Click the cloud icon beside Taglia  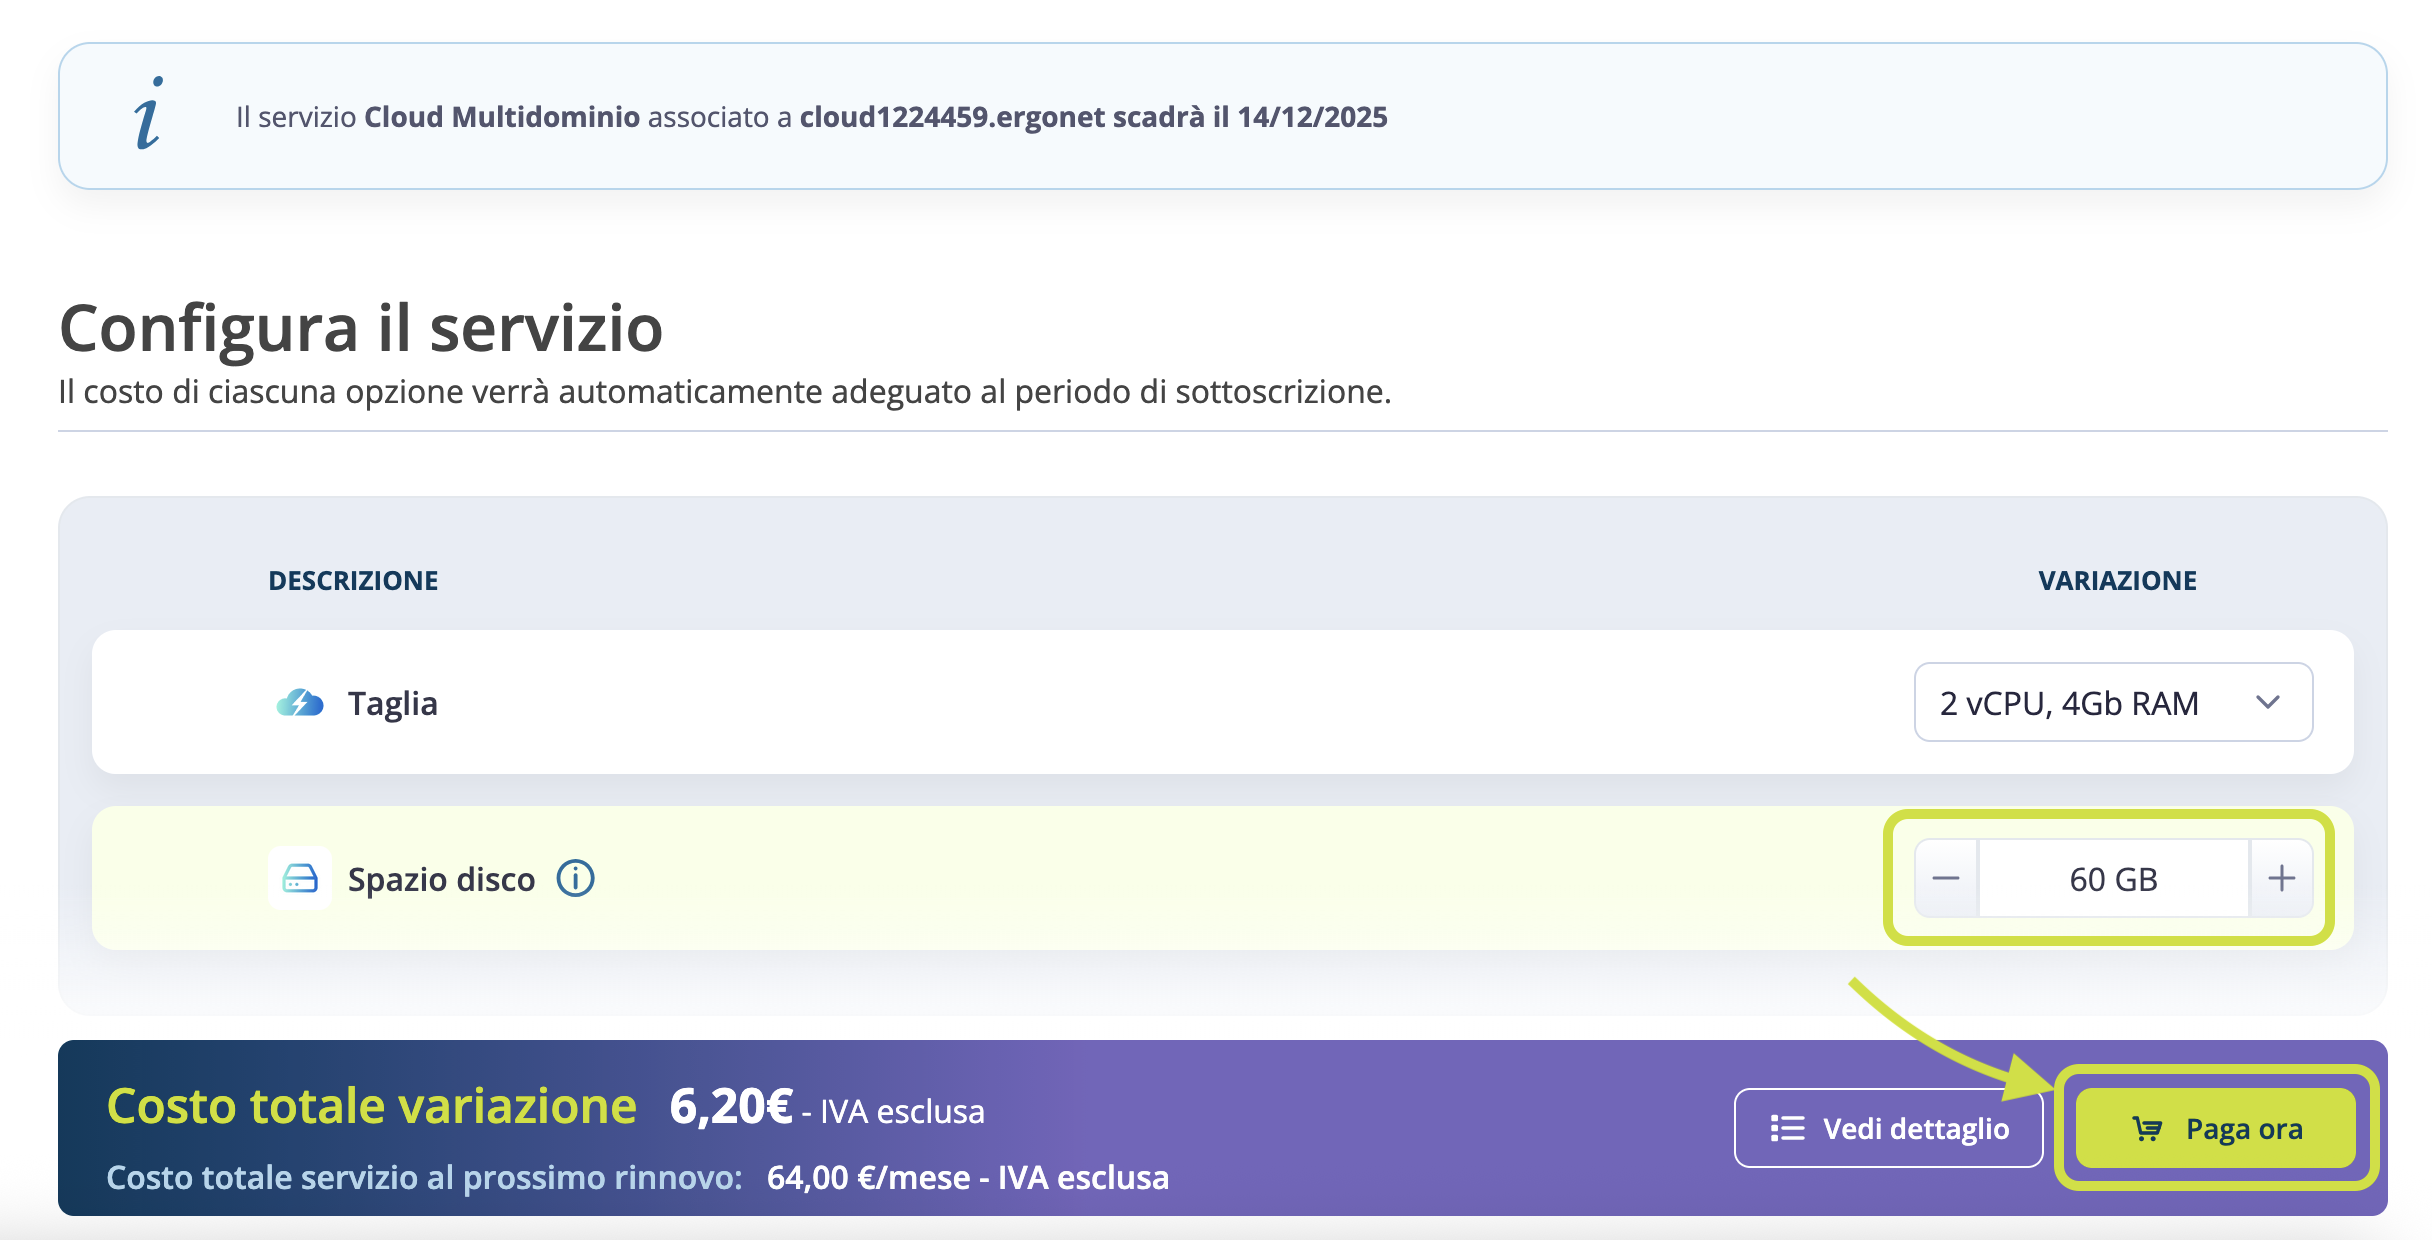click(300, 703)
